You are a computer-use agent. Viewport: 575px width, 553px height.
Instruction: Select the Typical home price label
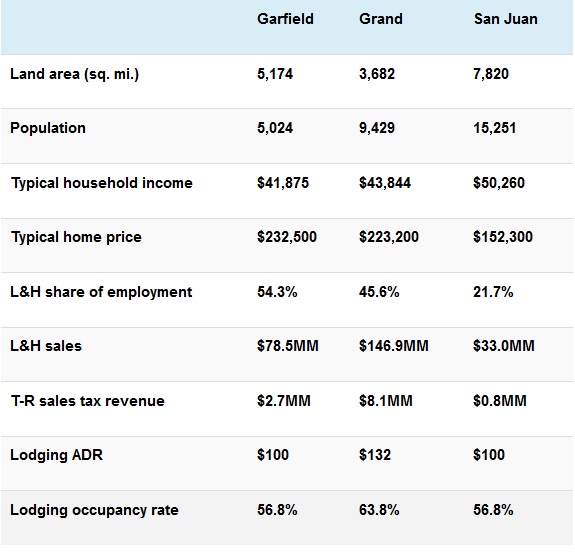[76, 237]
